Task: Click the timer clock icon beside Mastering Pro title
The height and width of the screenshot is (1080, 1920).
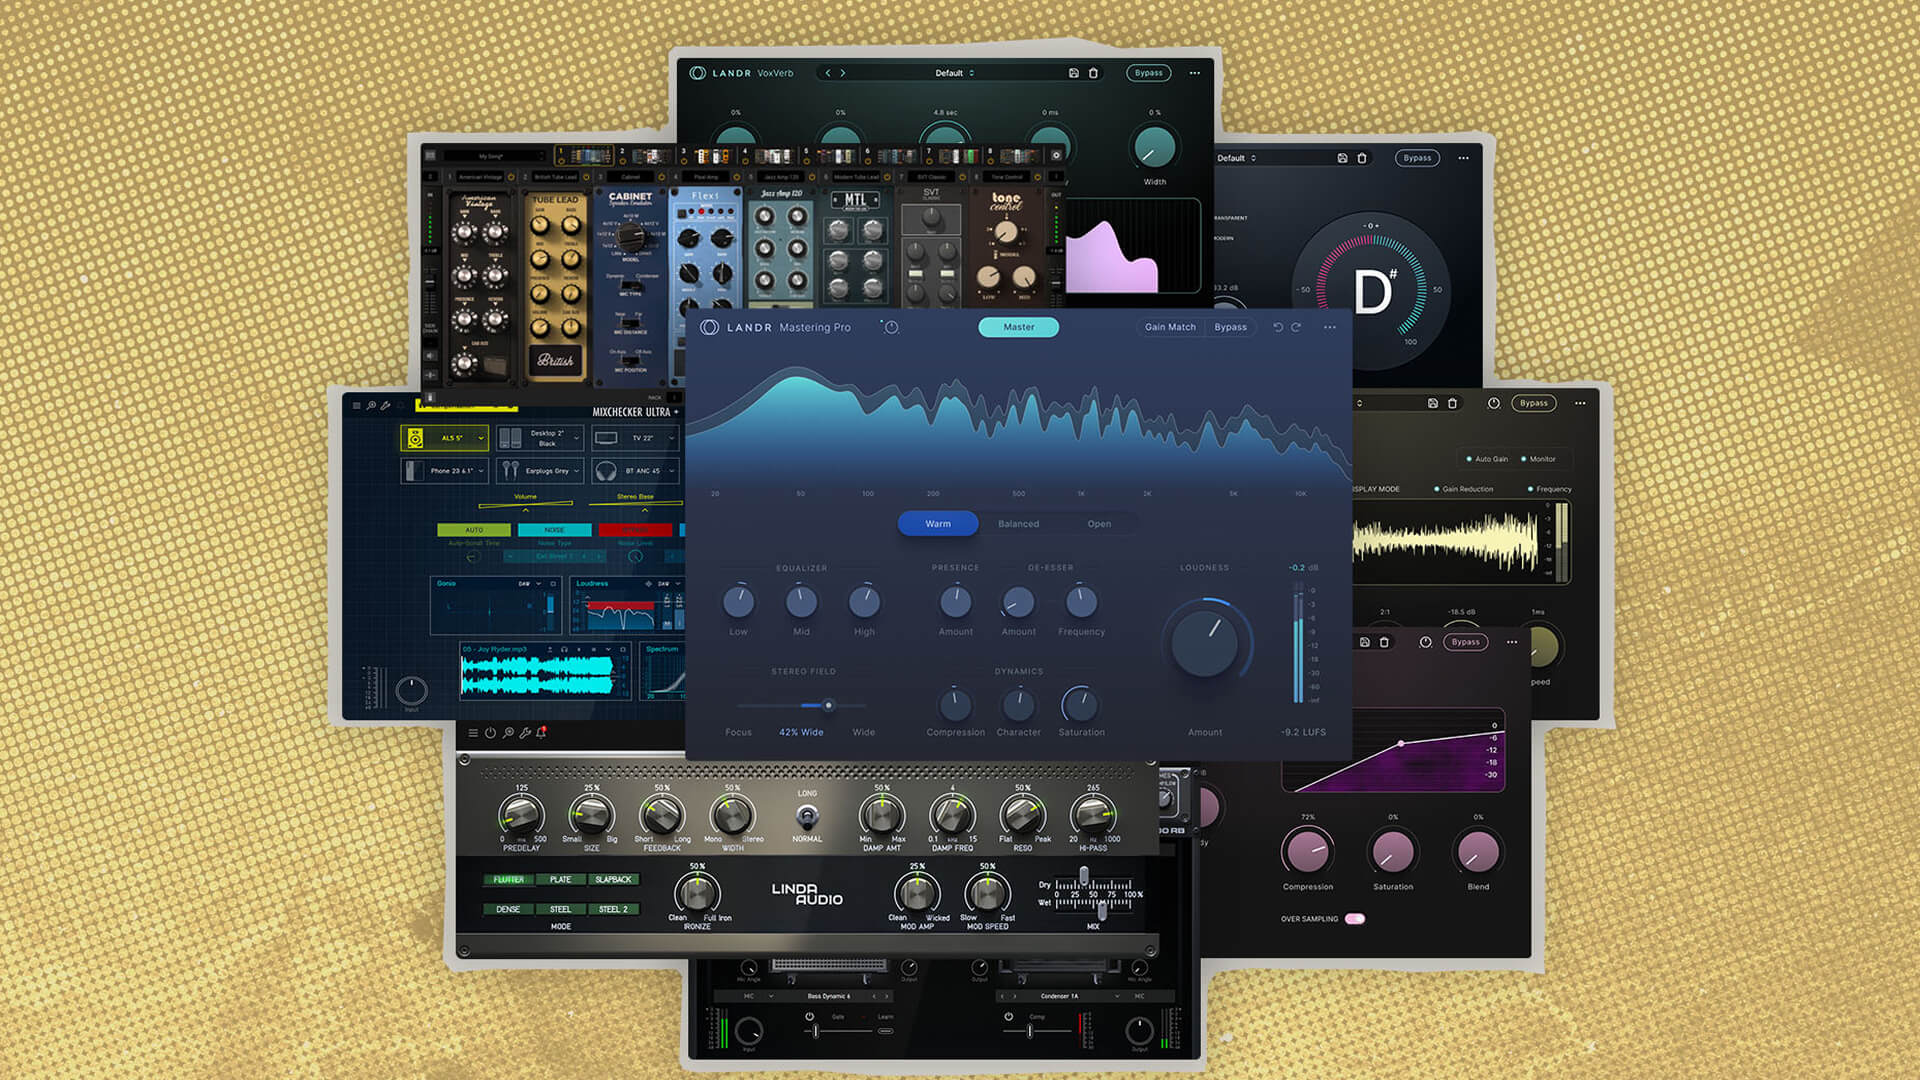Action: pyautogui.click(x=891, y=327)
